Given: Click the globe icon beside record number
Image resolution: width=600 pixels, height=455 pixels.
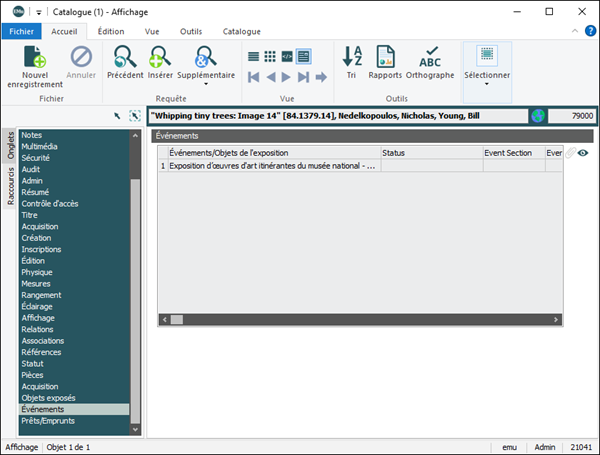Looking at the screenshot, I should pos(539,116).
